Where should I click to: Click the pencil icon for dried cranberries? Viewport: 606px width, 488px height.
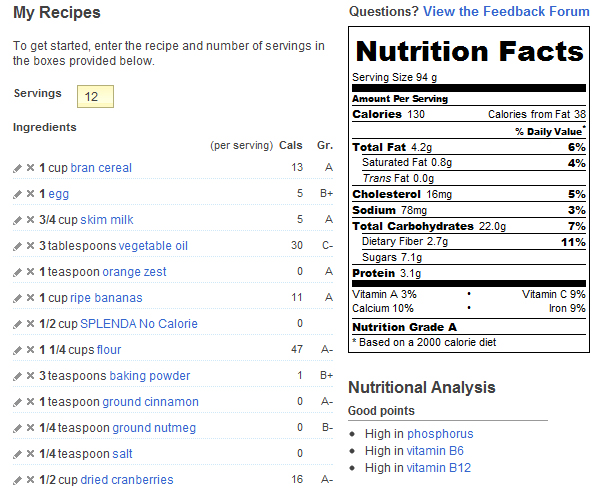pos(18,480)
